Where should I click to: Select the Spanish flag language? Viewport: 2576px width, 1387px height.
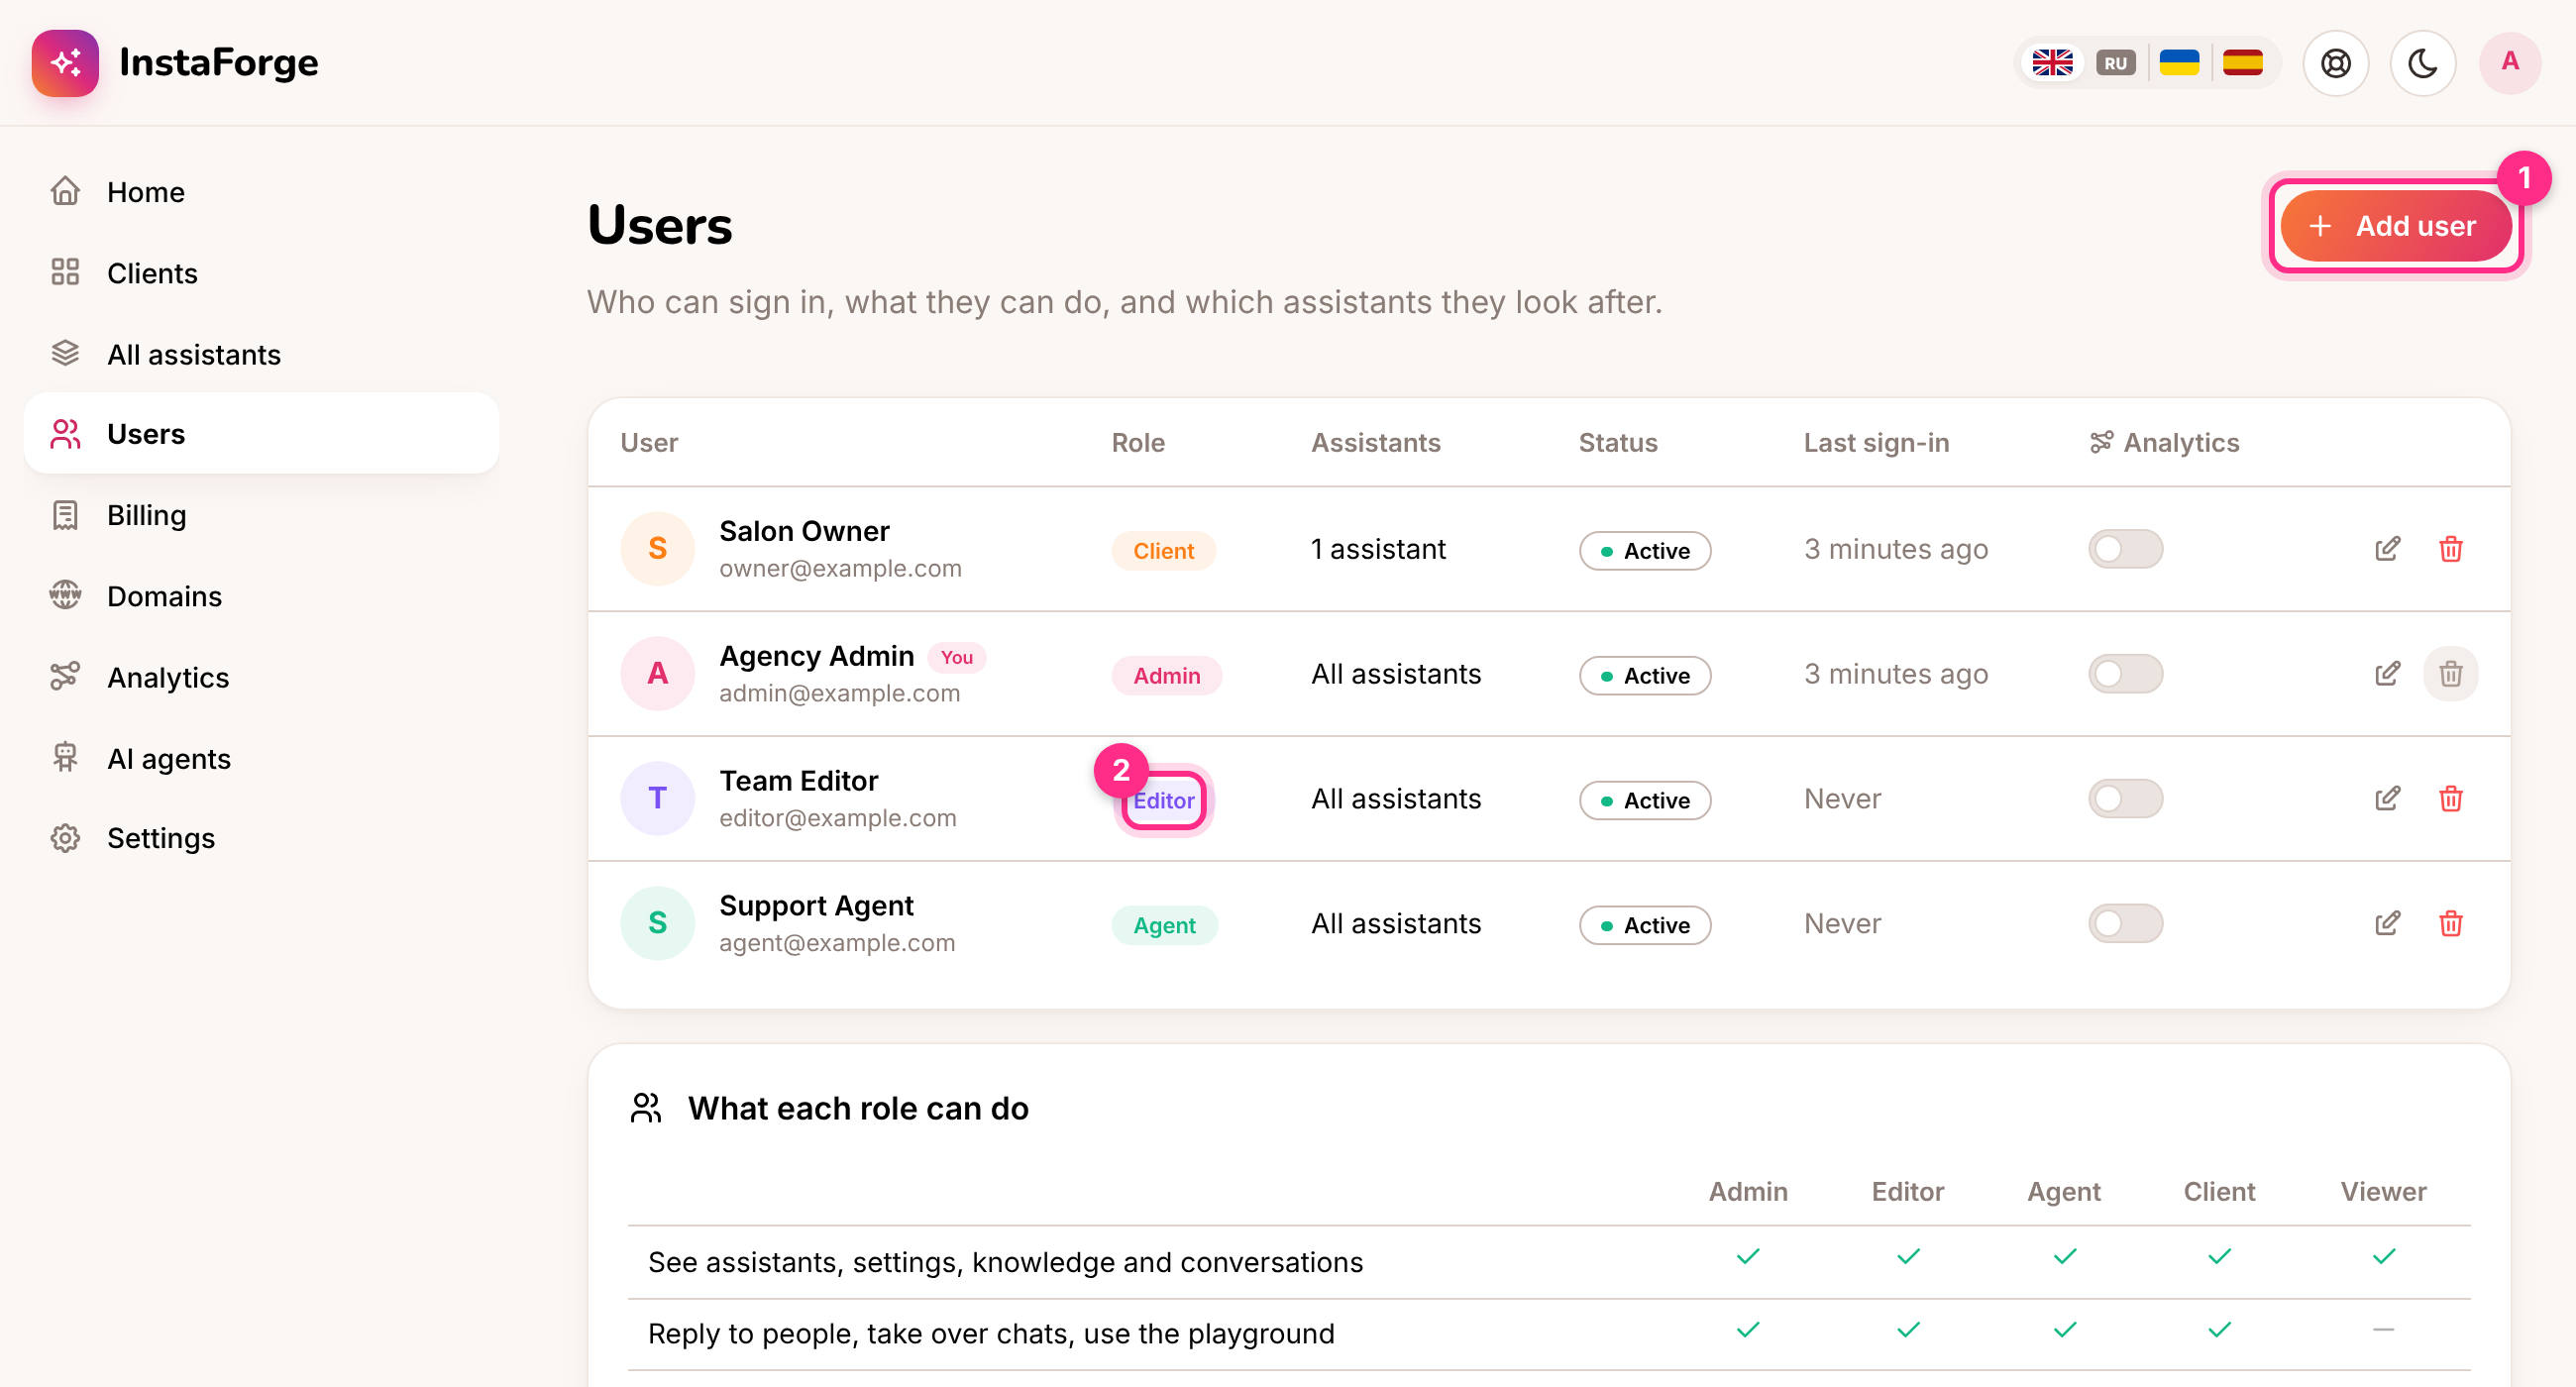(2243, 63)
